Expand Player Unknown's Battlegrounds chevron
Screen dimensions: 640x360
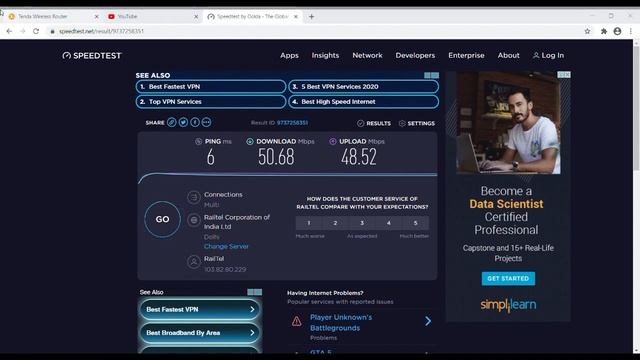coord(428,321)
